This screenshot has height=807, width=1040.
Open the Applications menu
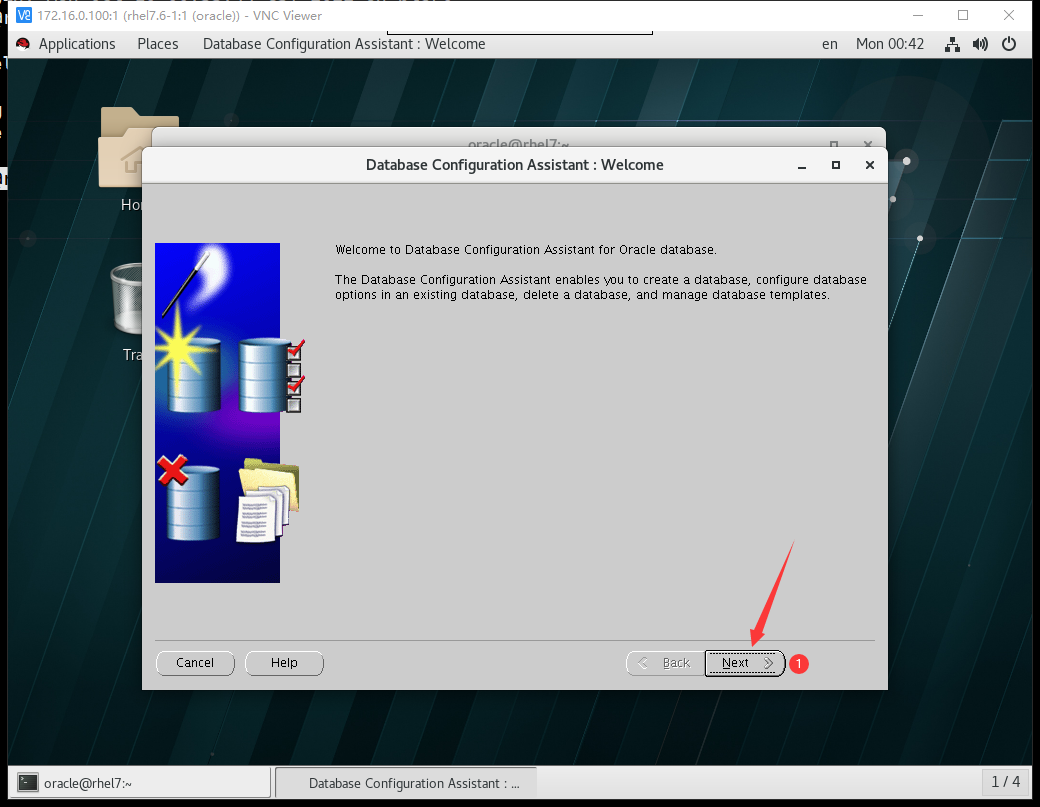coord(77,44)
